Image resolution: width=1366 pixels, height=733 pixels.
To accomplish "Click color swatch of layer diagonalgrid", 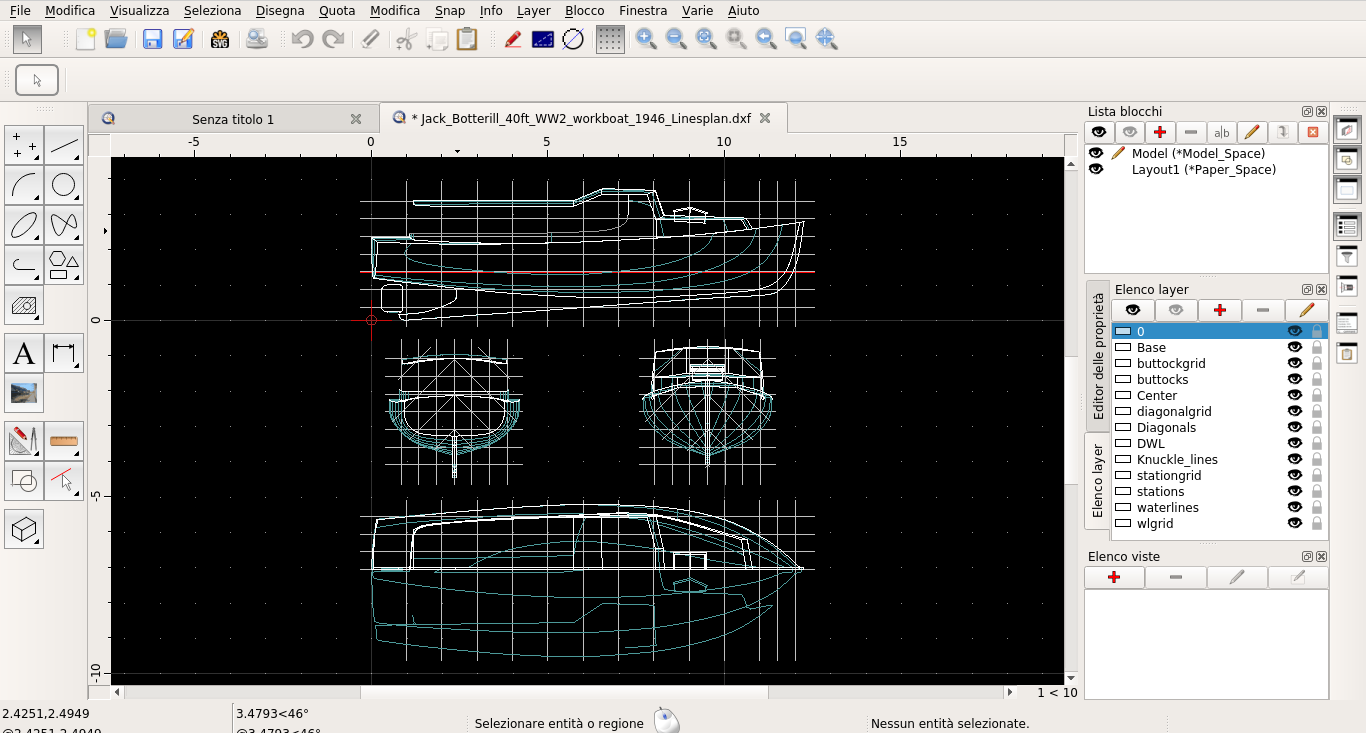I will click(1123, 411).
